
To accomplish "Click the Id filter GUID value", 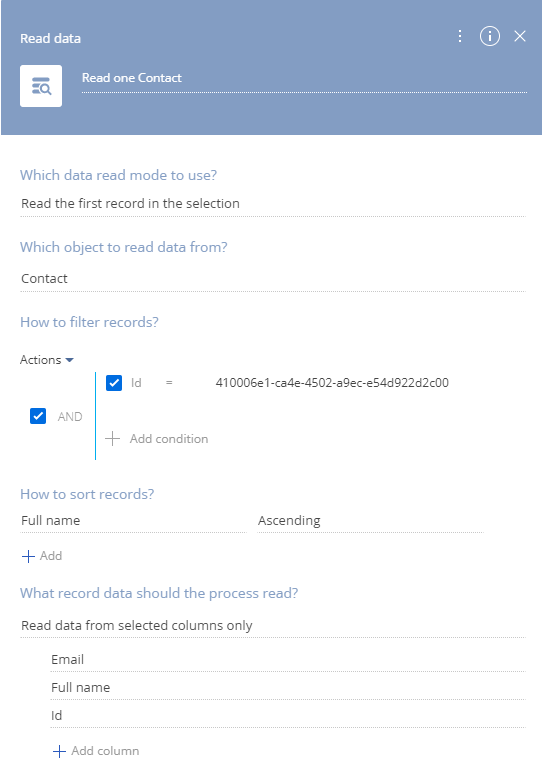I will [332, 383].
